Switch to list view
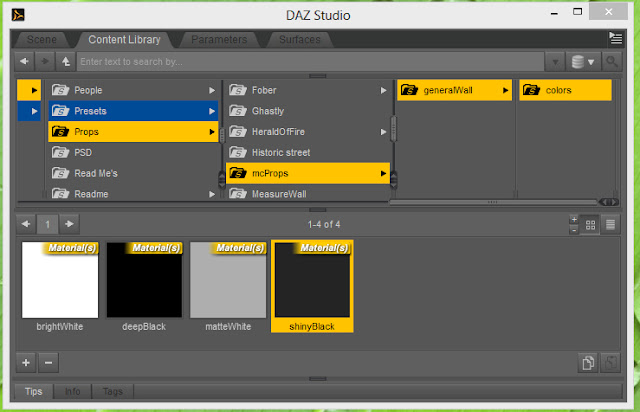The height and width of the screenshot is (412, 640). [610, 225]
